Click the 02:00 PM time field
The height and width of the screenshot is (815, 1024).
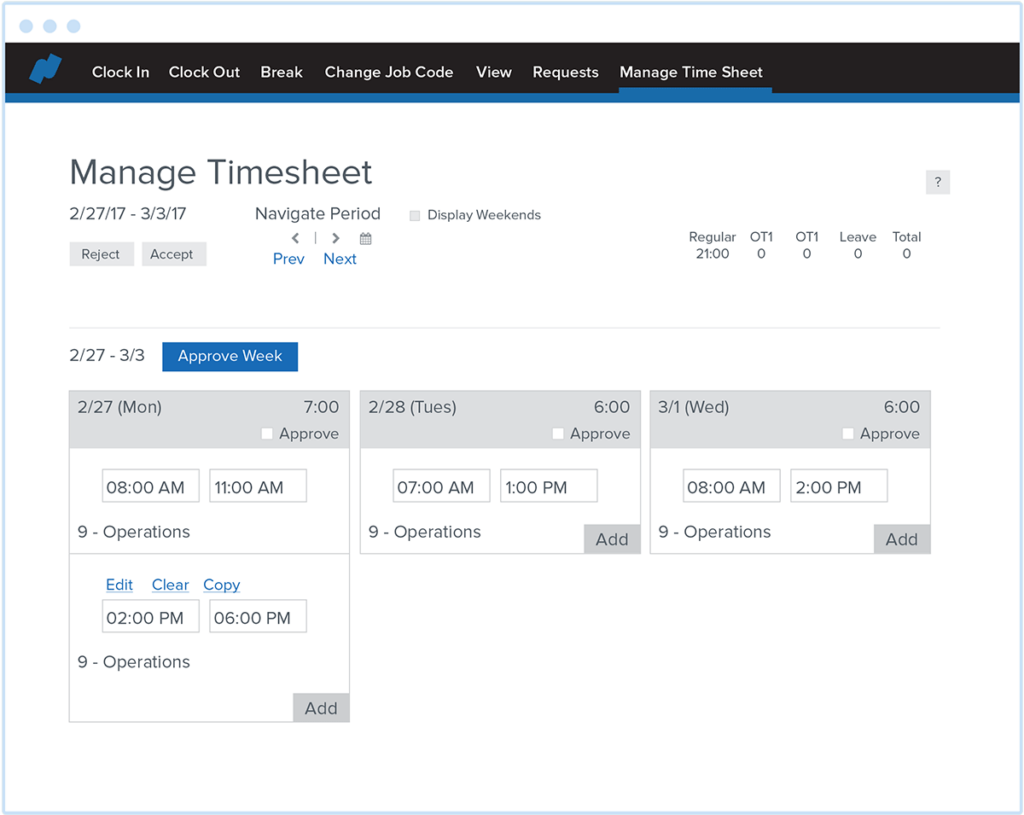[150, 616]
